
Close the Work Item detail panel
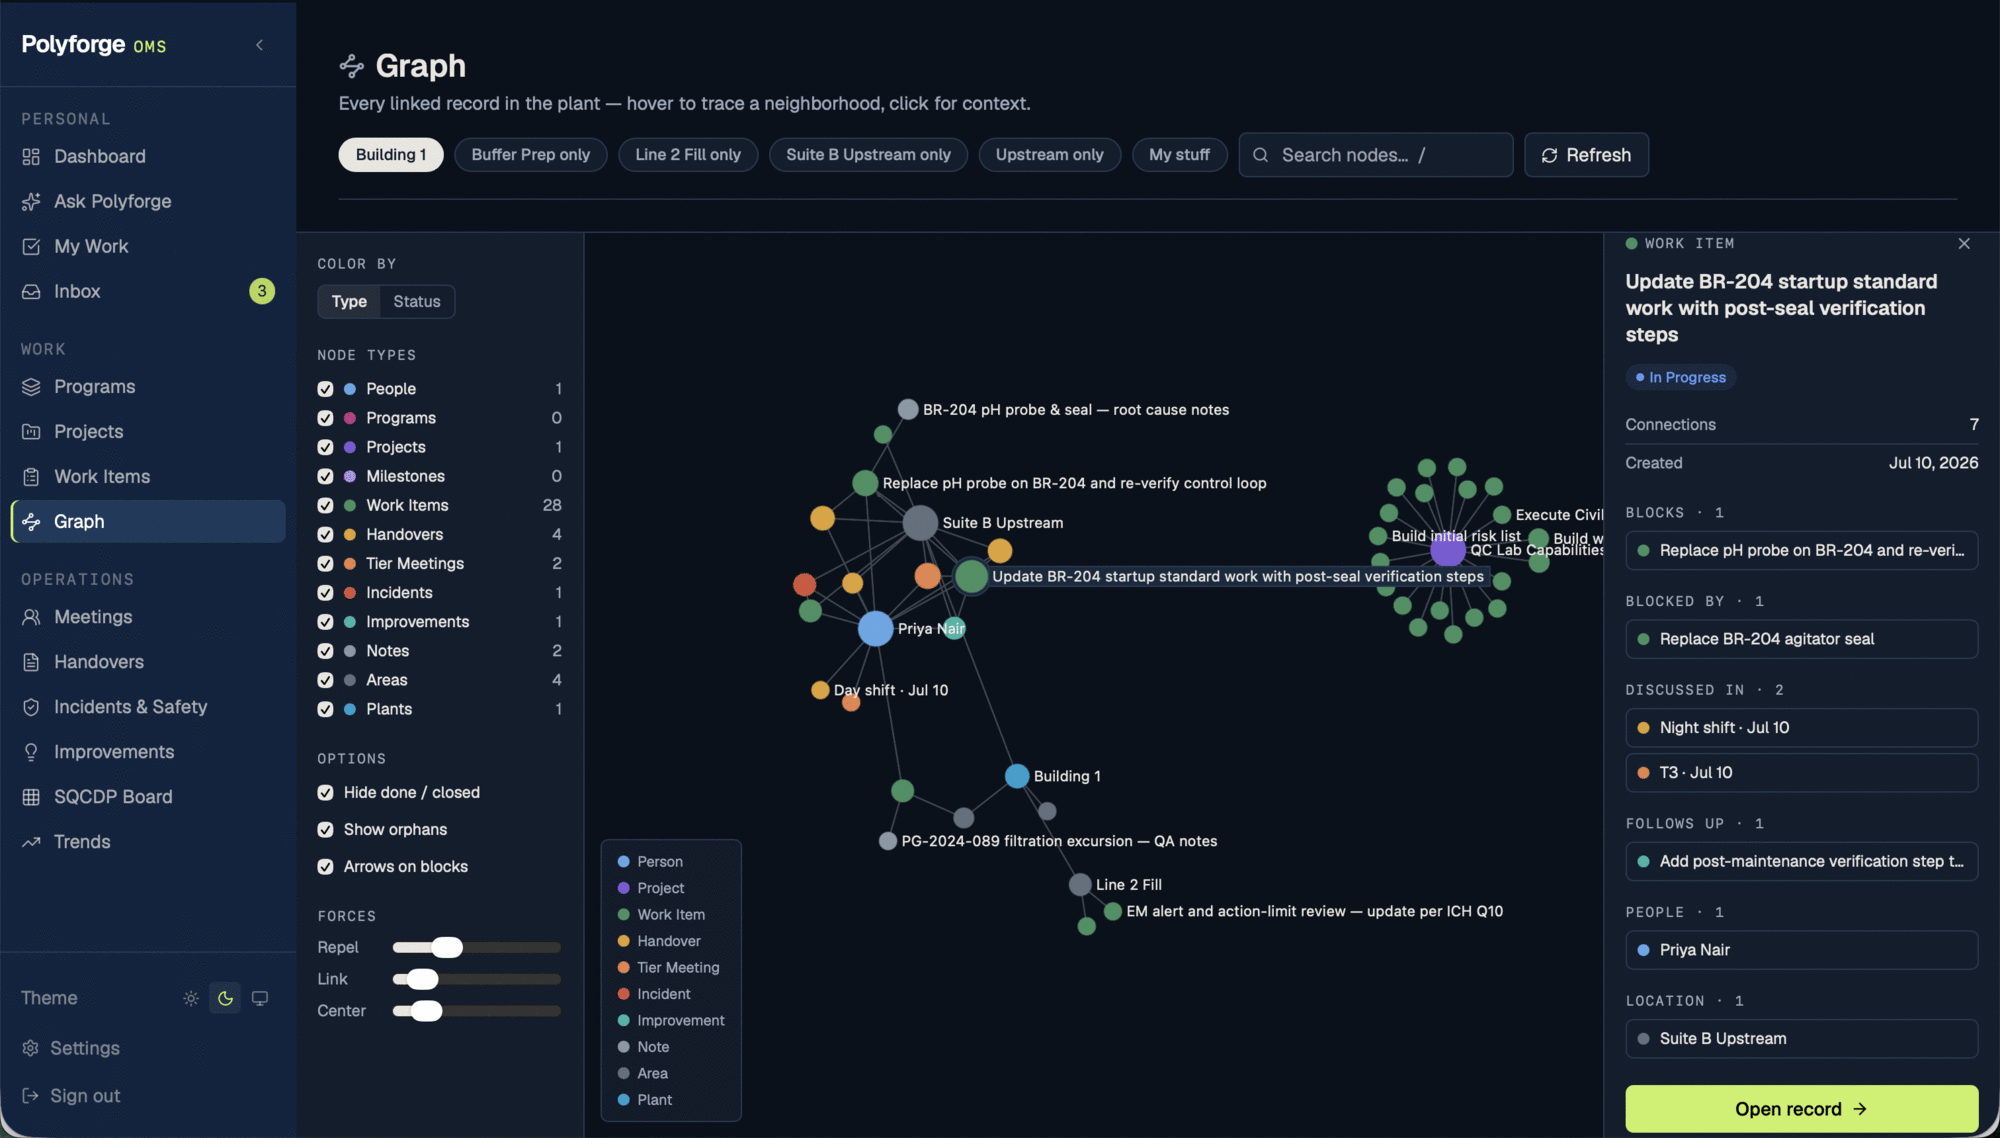pos(1964,244)
